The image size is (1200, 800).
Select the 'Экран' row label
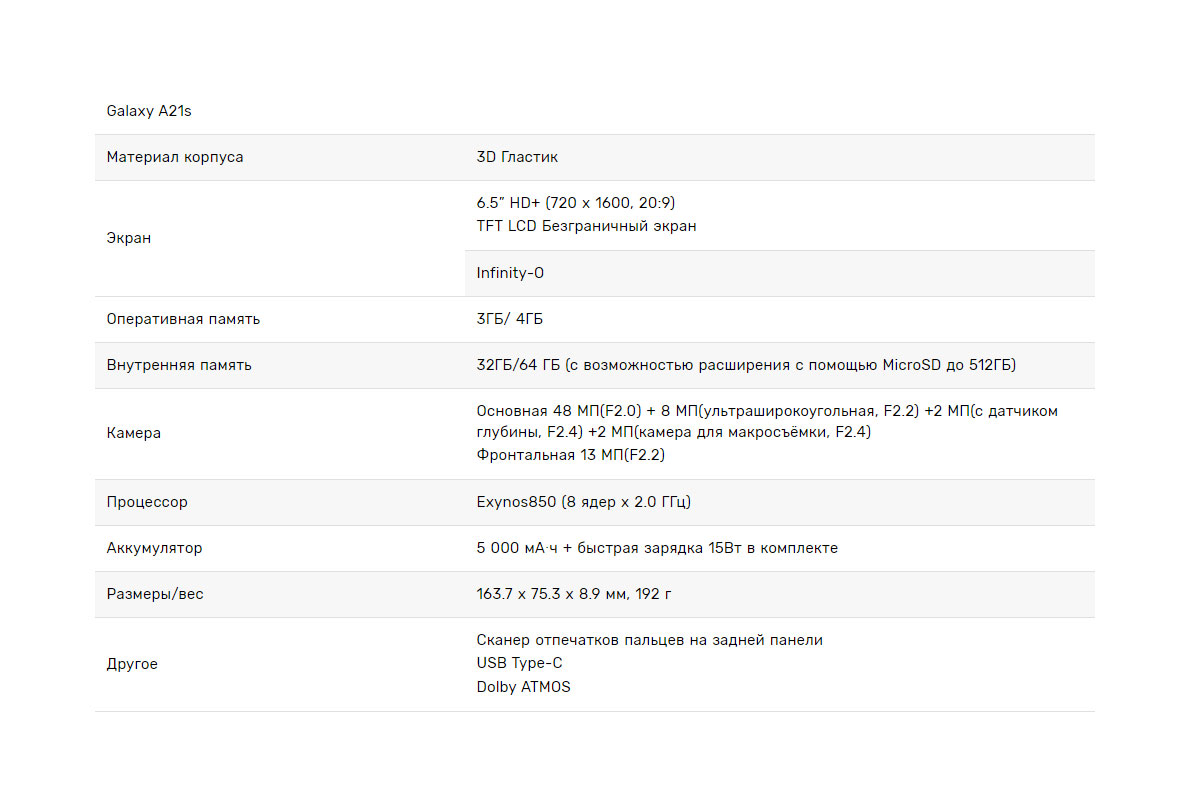(x=129, y=238)
